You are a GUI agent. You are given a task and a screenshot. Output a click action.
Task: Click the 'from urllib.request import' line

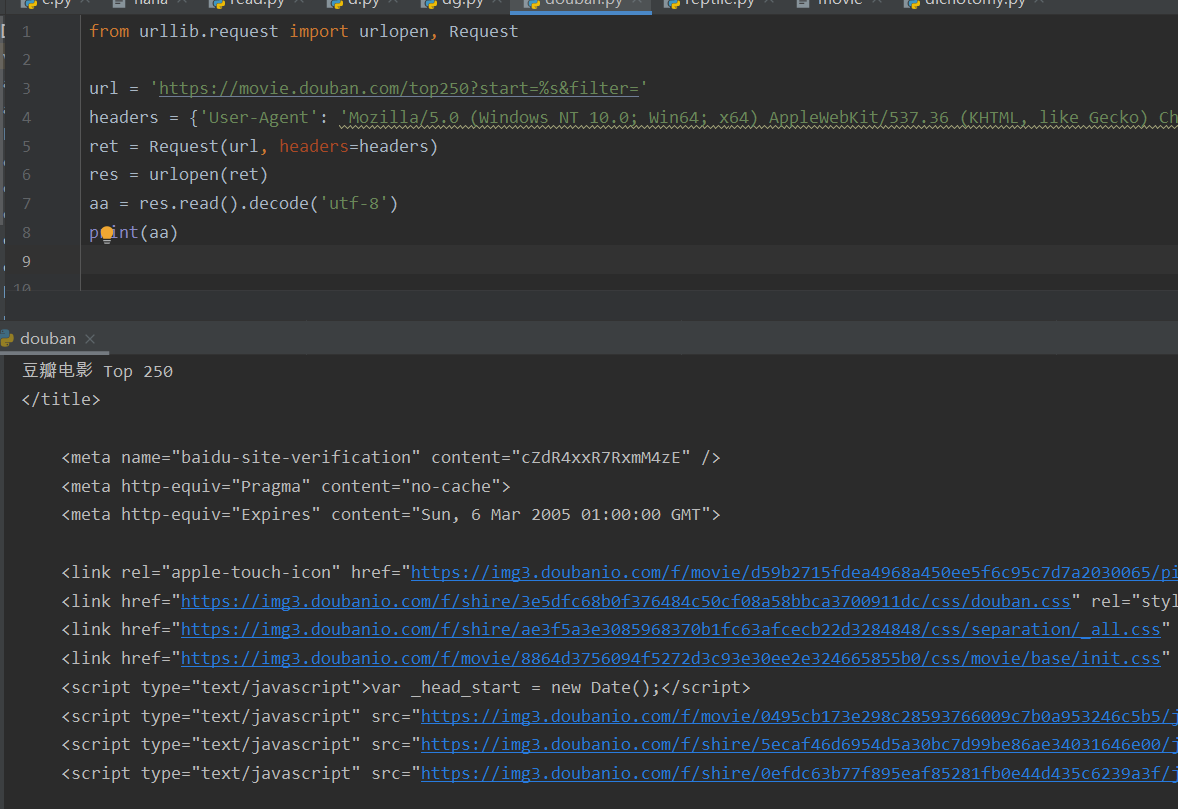[303, 32]
